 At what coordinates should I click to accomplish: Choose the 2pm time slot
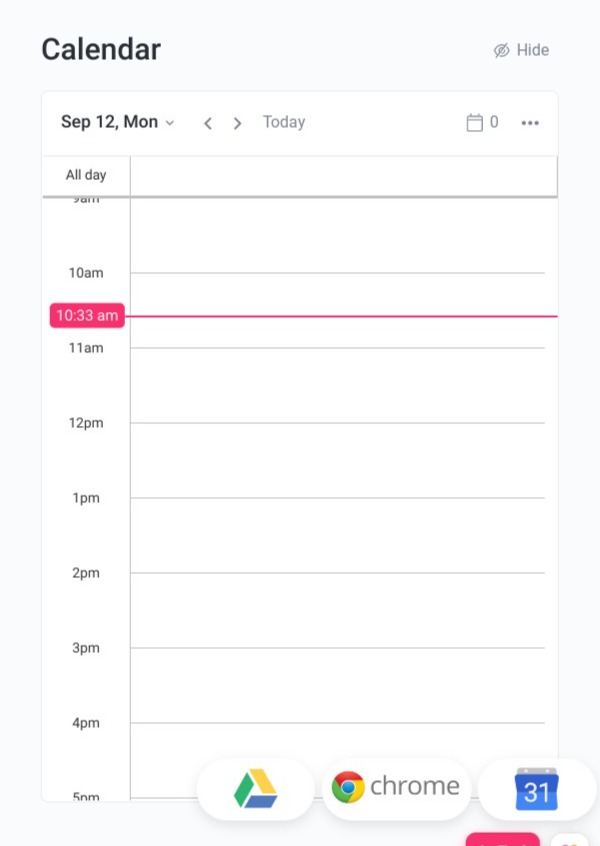click(337, 610)
